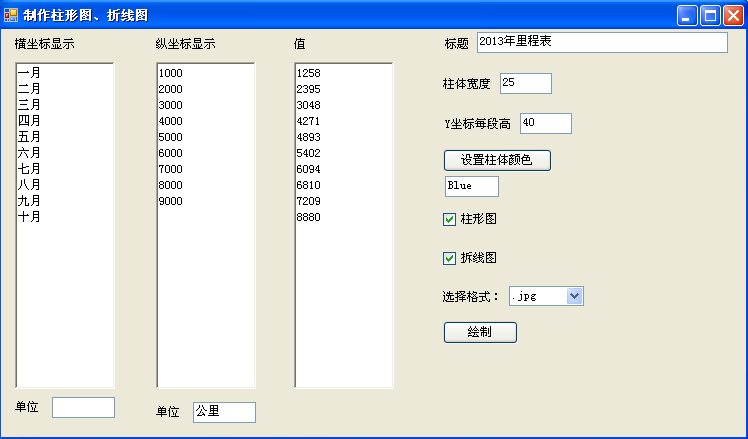Focus the 柱体宽度 input box
The width and height of the screenshot is (748, 439).
tap(525, 83)
